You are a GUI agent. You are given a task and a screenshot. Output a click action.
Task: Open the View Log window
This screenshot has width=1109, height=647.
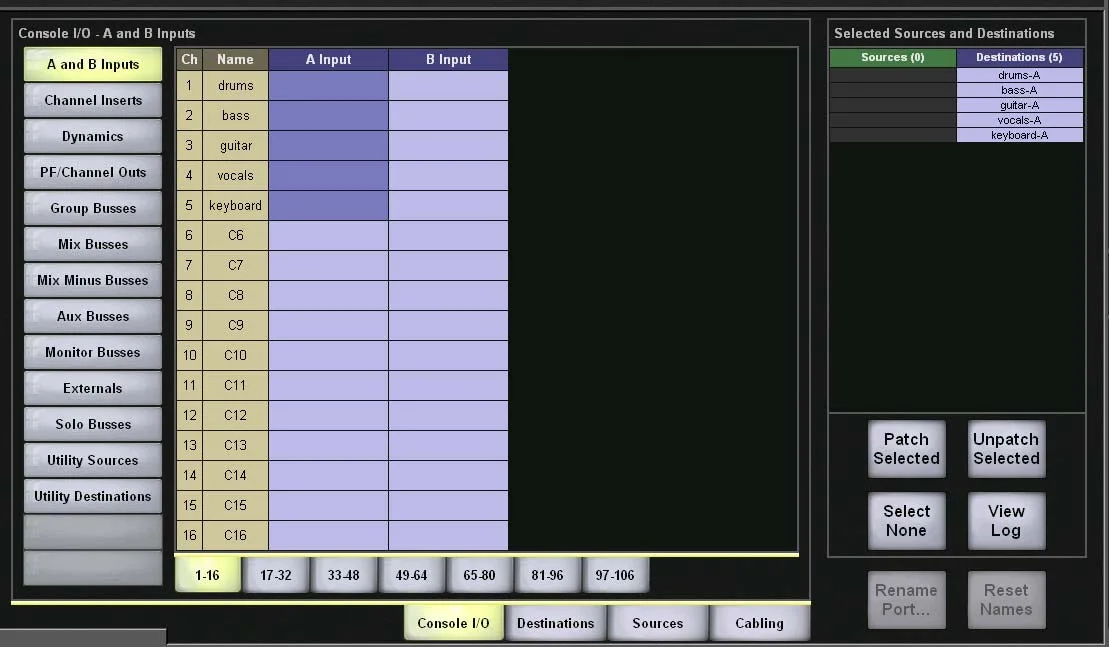1006,521
